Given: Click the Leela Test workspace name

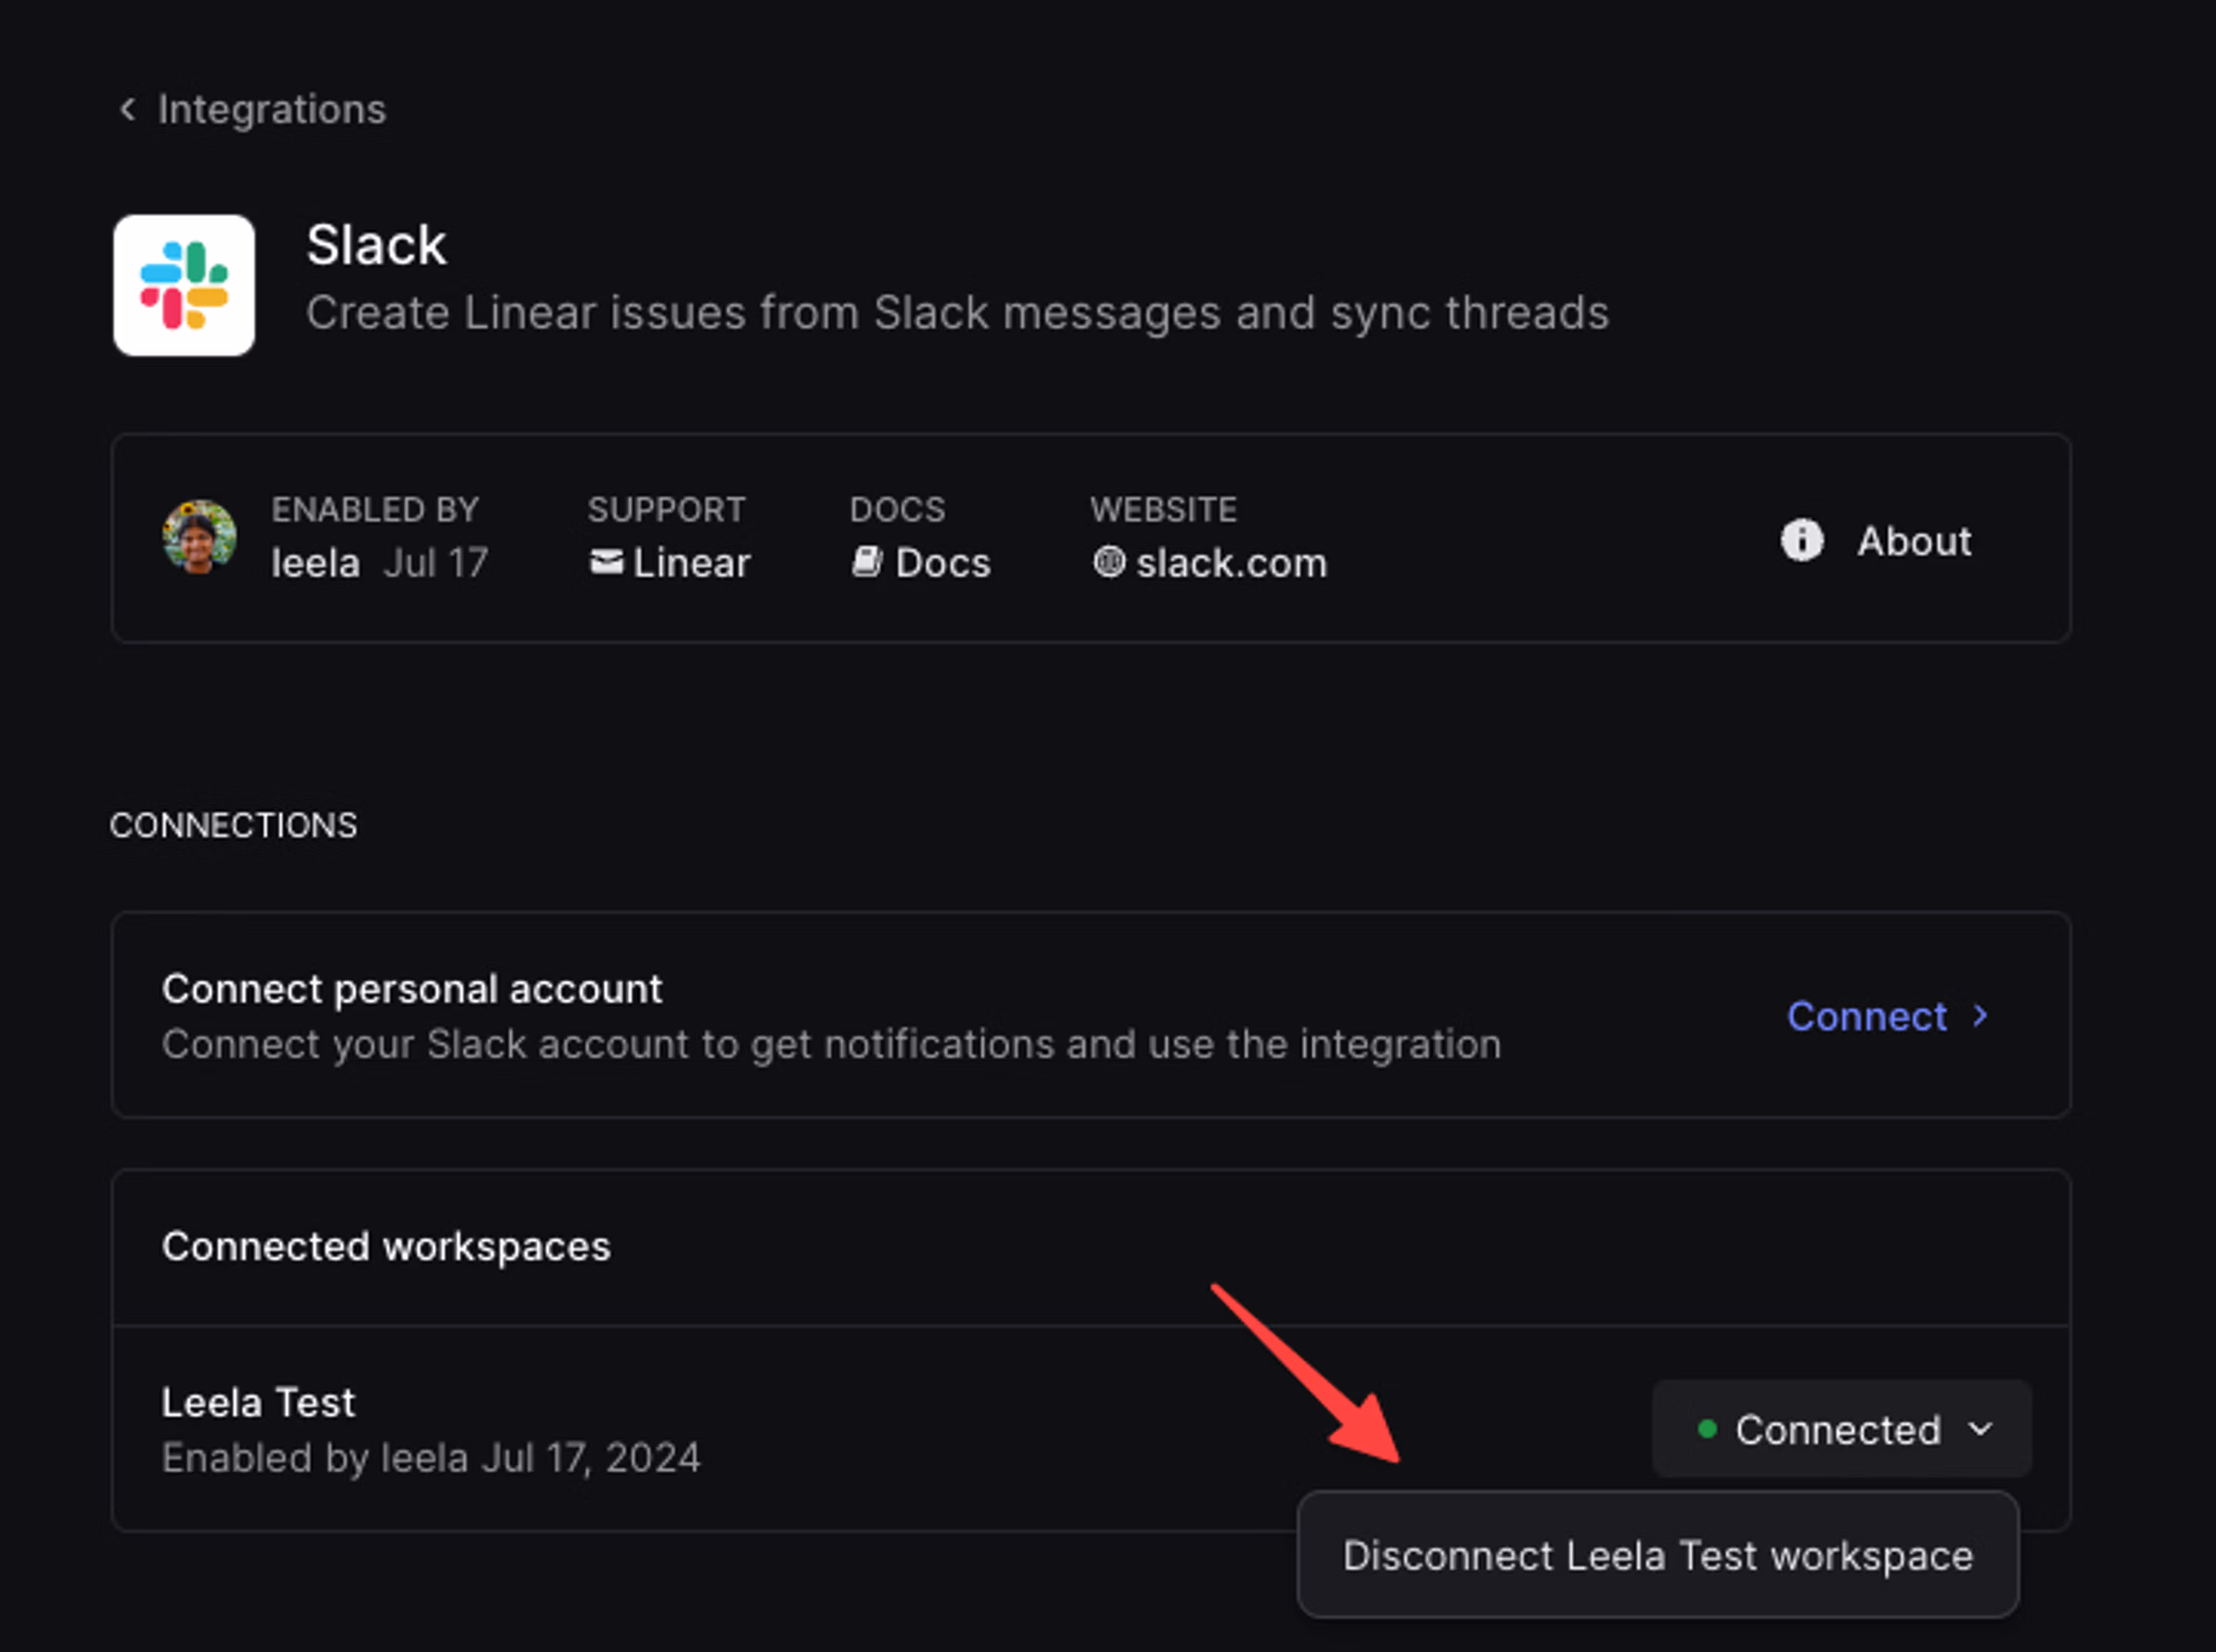Looking at the screenshot, I should [258, 1402].
